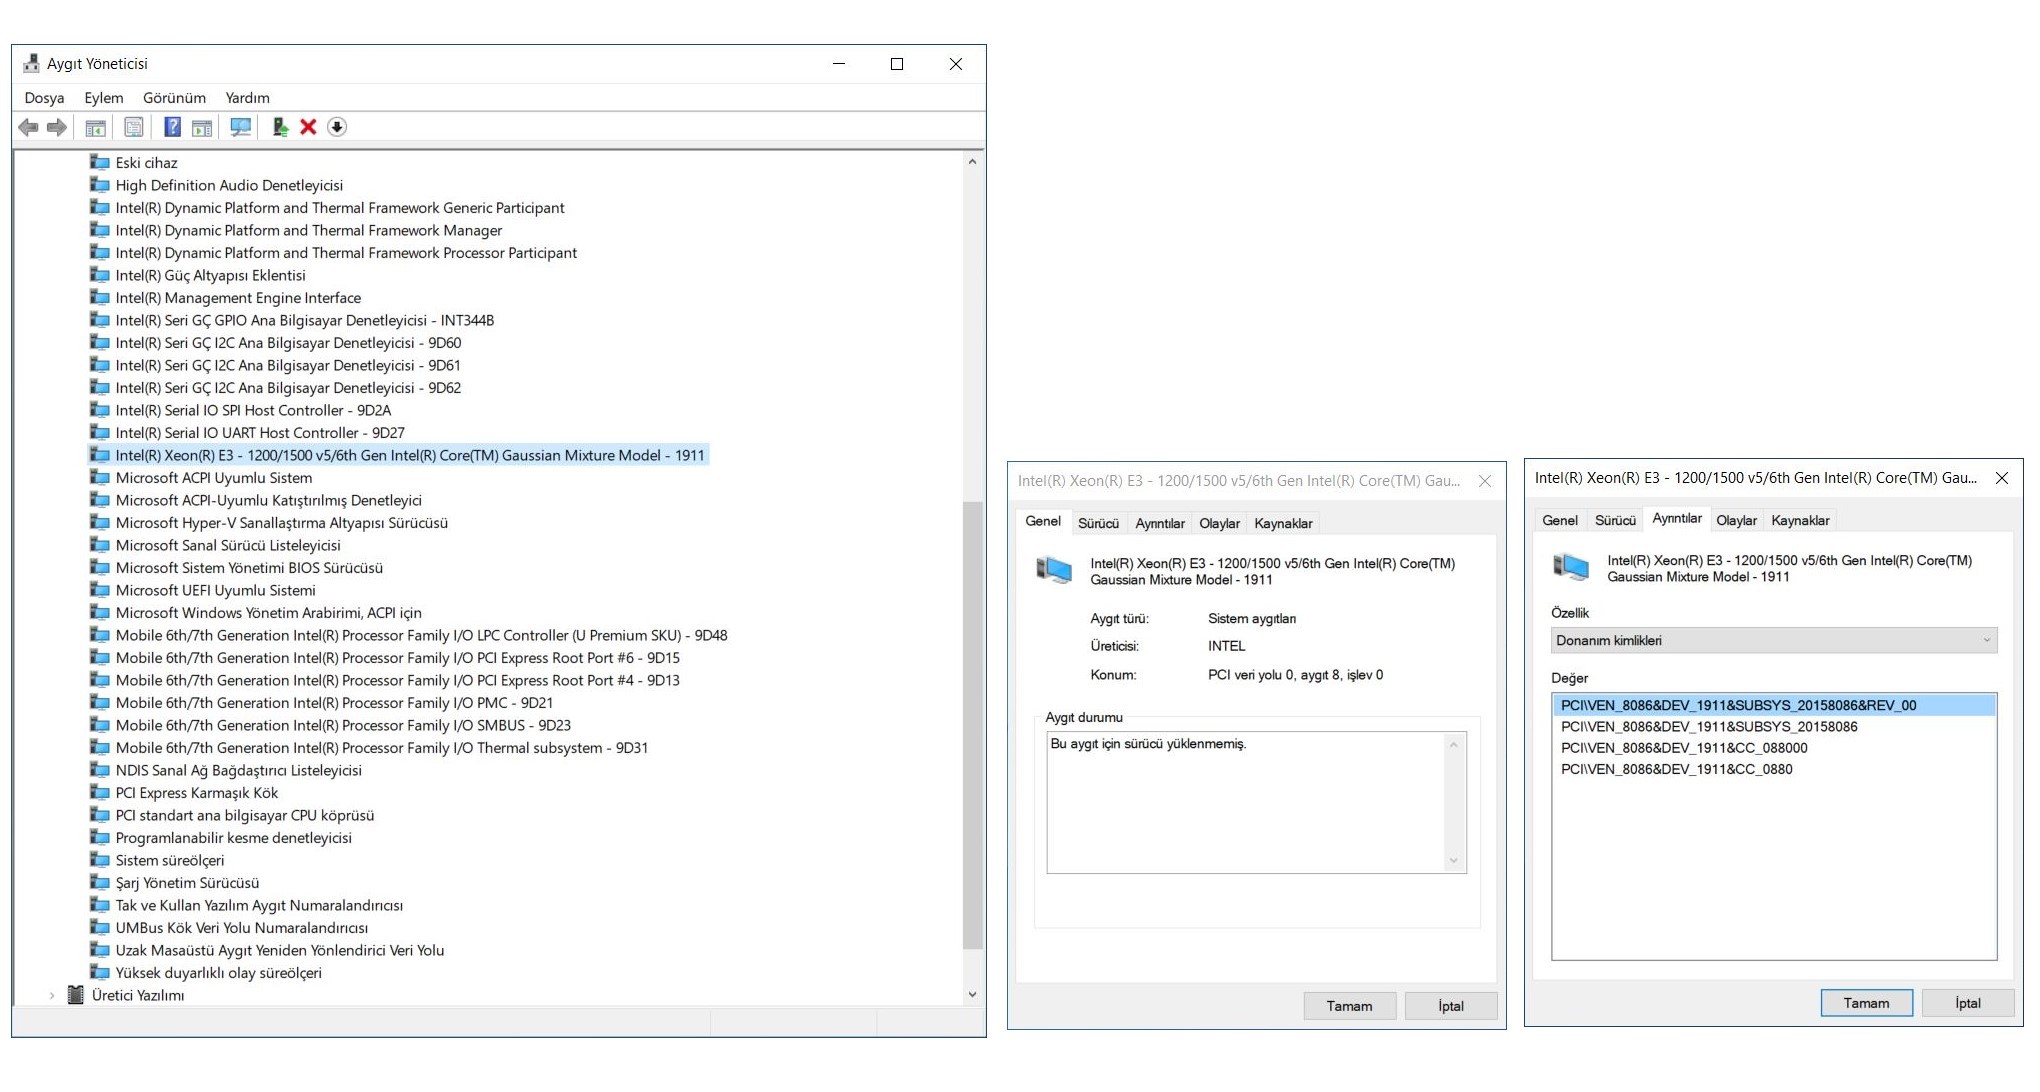The width and height of the screenshot is (2040, 1092).
Task: Switch to Sürücü tab in left dialog
Action: [x=1098, y=523]
